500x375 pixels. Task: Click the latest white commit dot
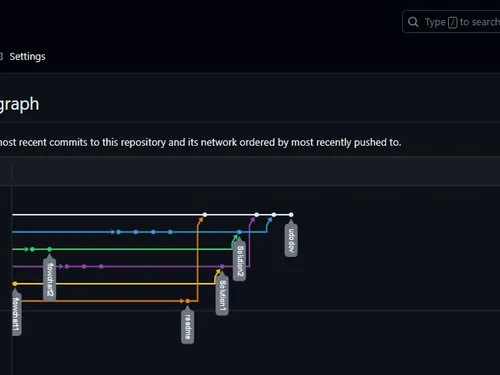[291, 215]
